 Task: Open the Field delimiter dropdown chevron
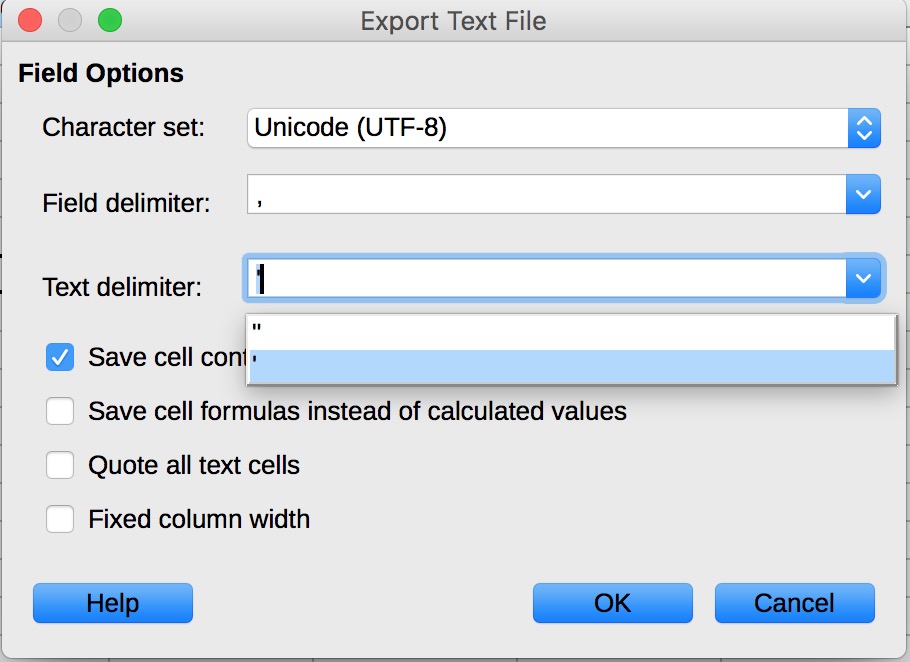pos(862,194)
